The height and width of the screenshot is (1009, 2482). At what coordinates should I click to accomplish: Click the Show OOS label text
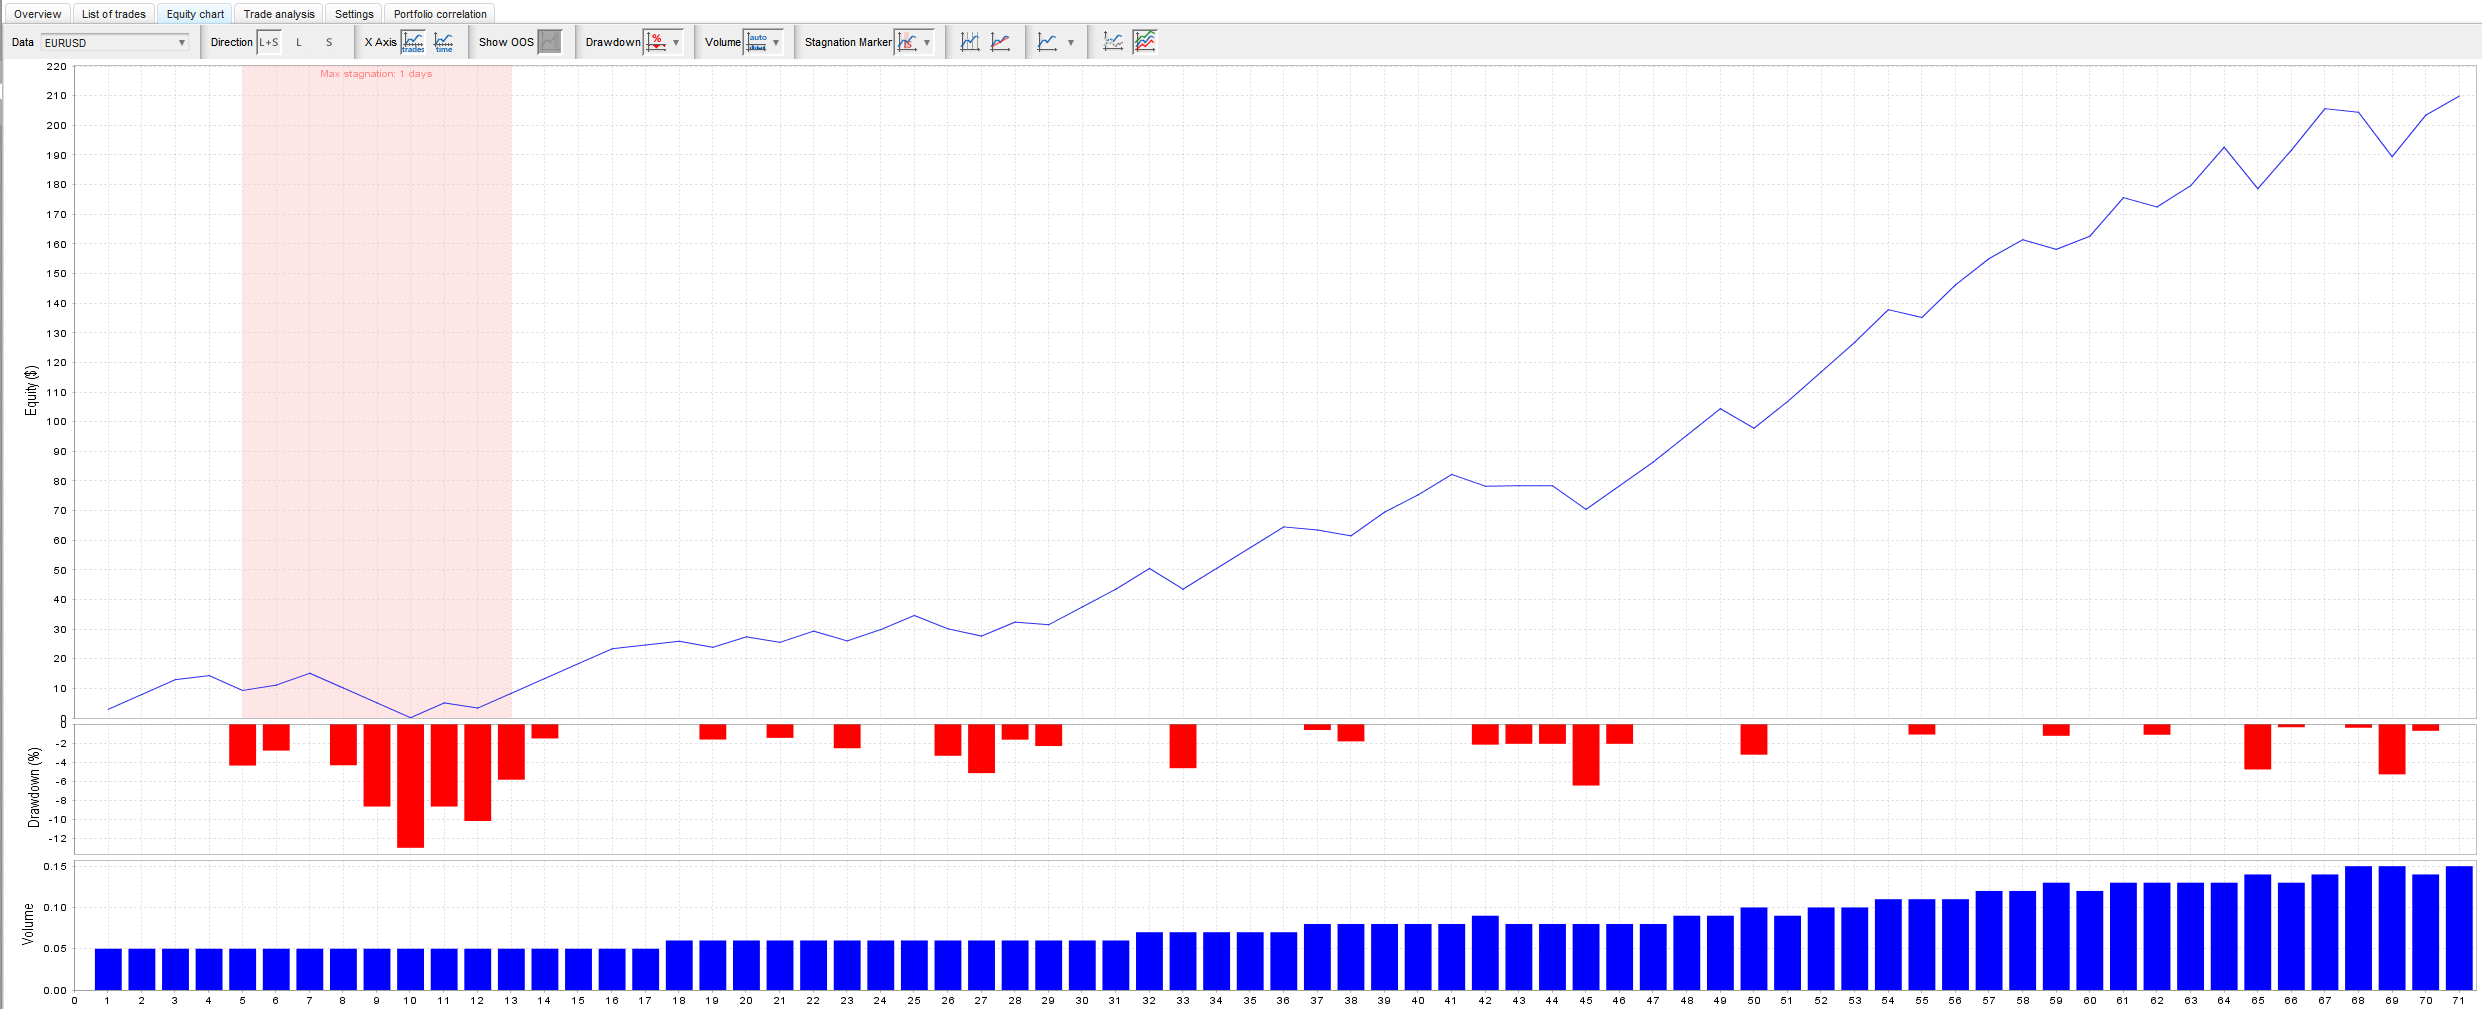point(506,42)
